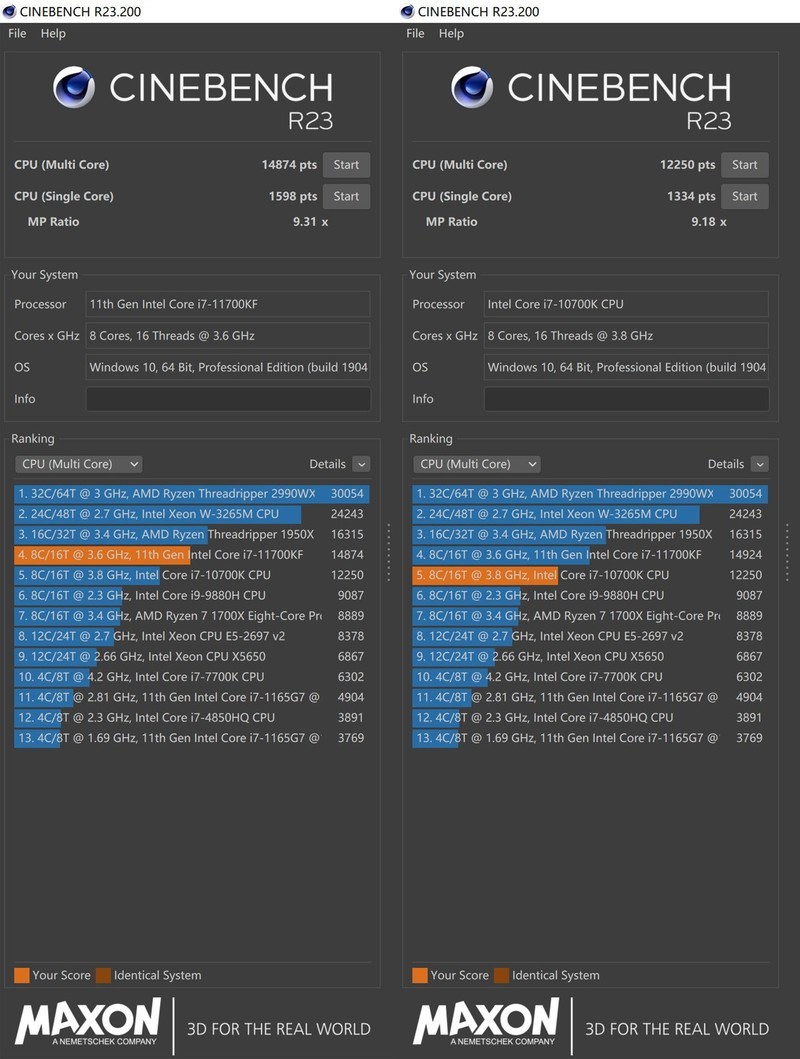This screenshot has width=800, height=1059.
Task: Expand the CPU (Multi Core) ranking dropdown in right window
Action: [x=477, y=464]
